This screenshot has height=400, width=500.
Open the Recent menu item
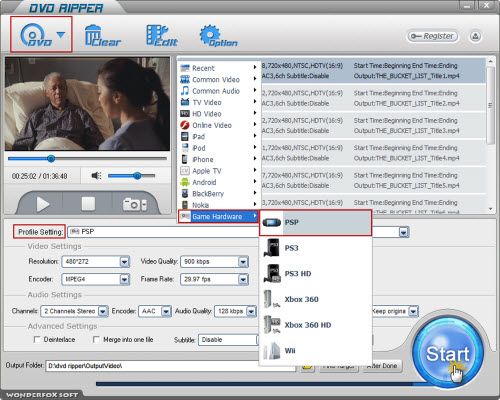[x=218, y=68]
